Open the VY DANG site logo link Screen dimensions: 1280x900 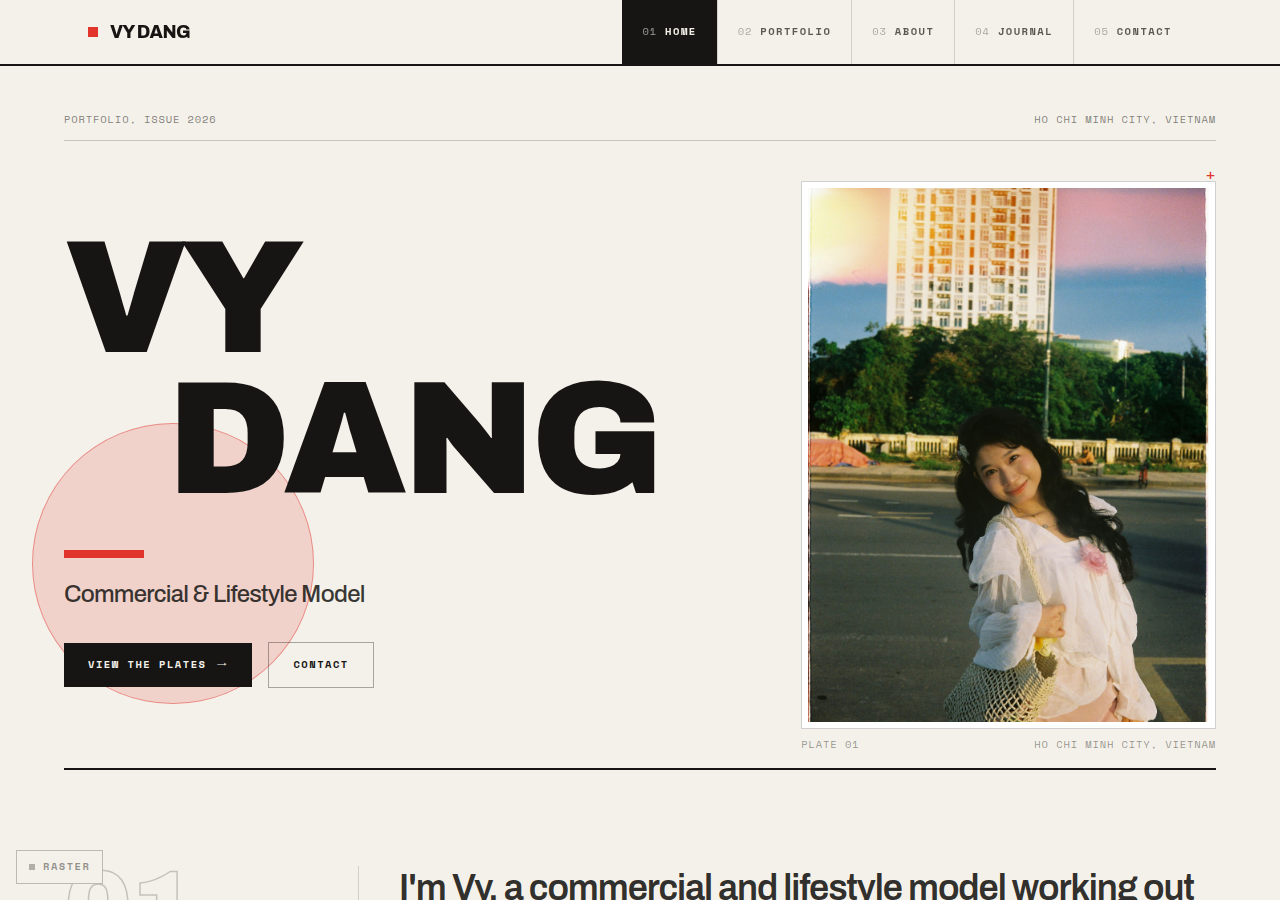[x=139, y=32]
